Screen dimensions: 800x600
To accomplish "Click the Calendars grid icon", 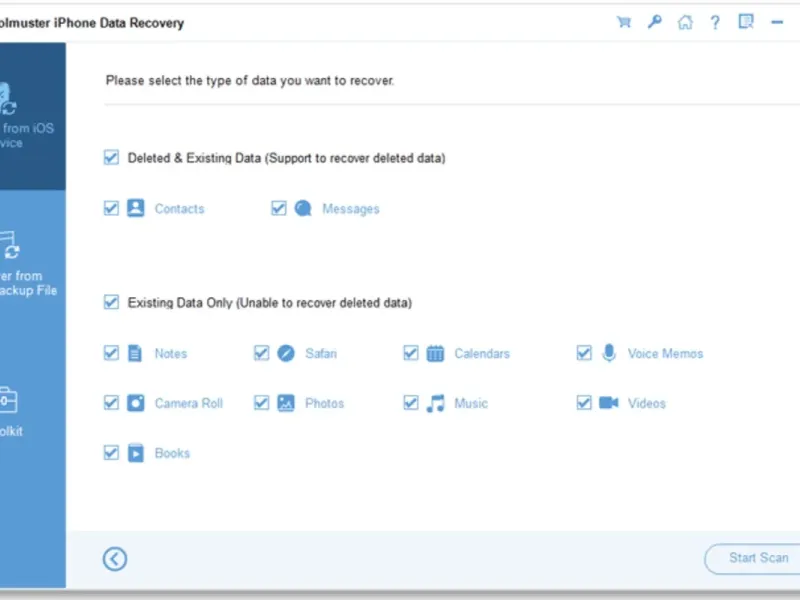I will pos(435,353).
